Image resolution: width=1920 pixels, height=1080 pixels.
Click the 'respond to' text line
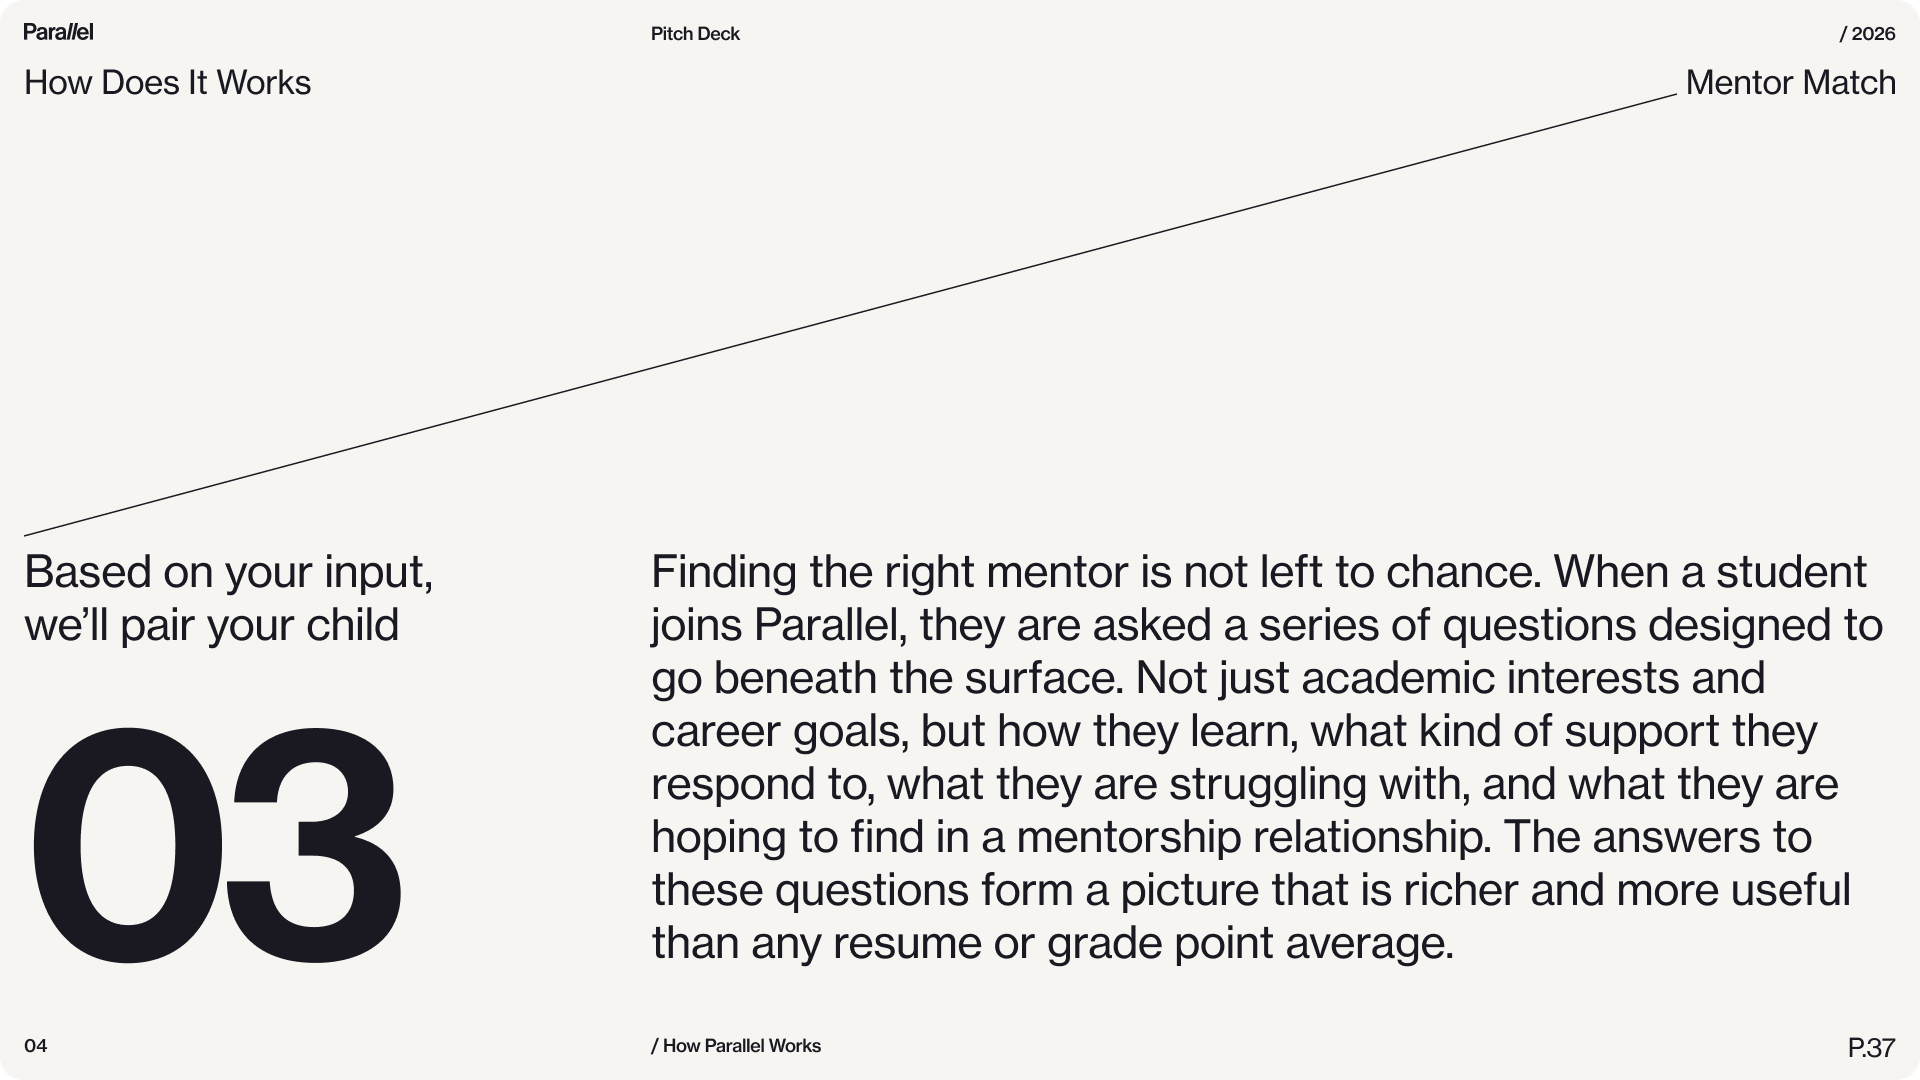click(x=1244, y=785)
